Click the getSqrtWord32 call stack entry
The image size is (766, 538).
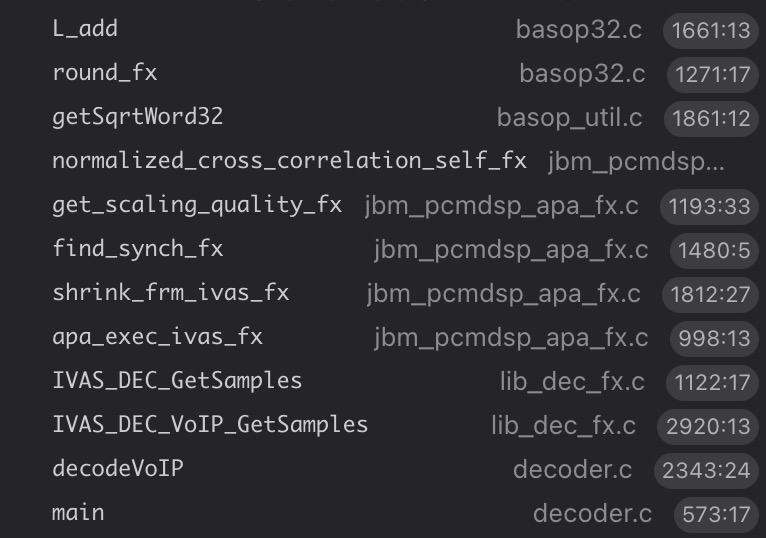point(137,117)
